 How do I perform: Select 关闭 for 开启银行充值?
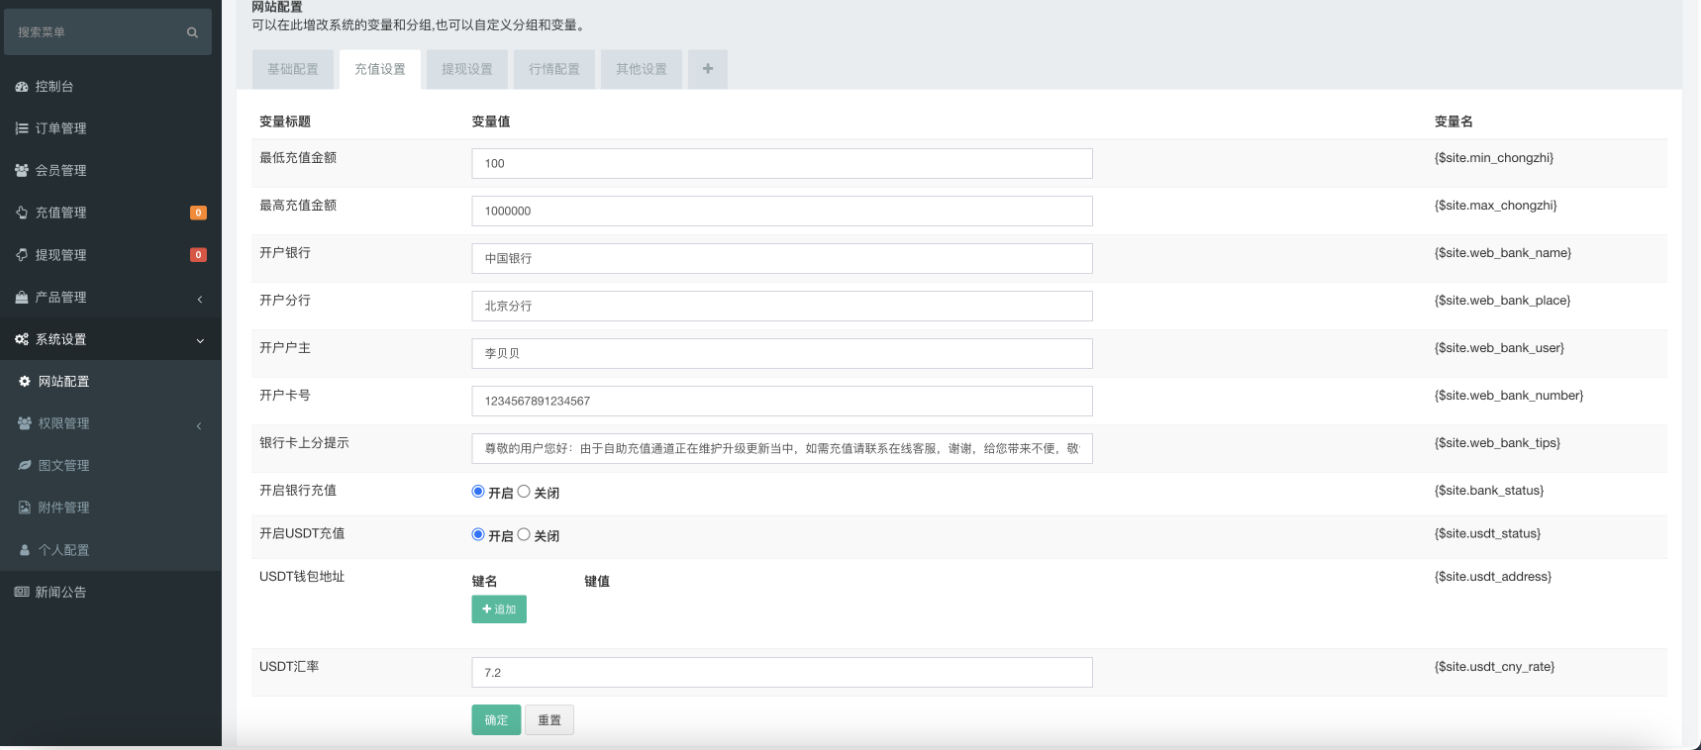coord(524,492)
